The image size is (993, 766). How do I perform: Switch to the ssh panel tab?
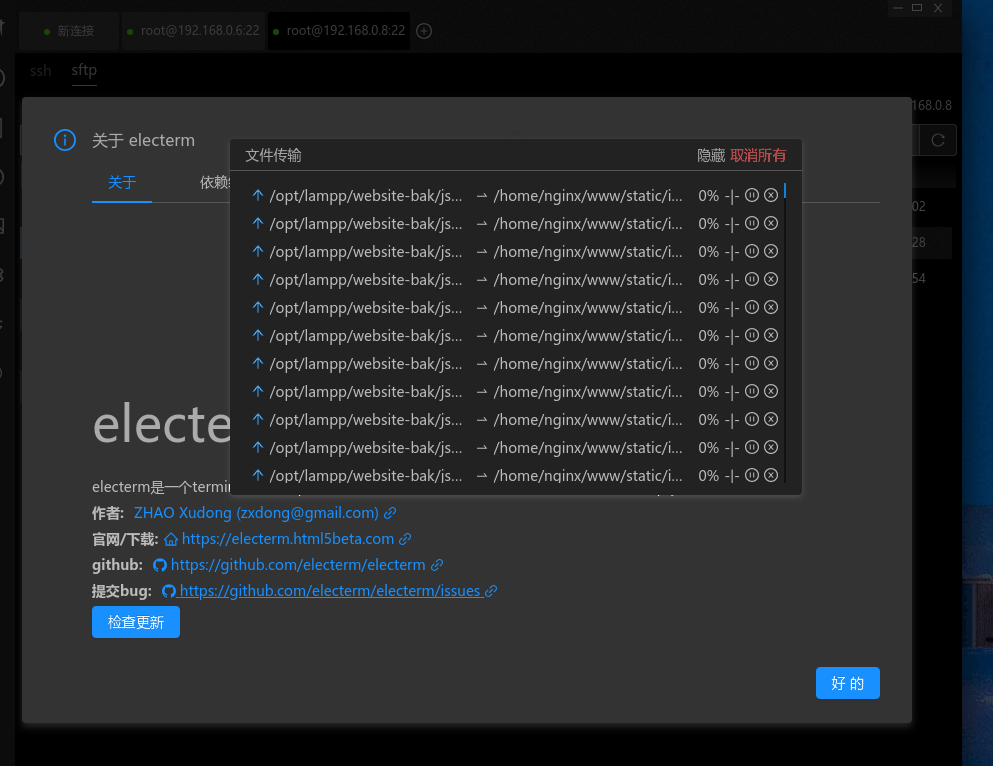[41, 70]
